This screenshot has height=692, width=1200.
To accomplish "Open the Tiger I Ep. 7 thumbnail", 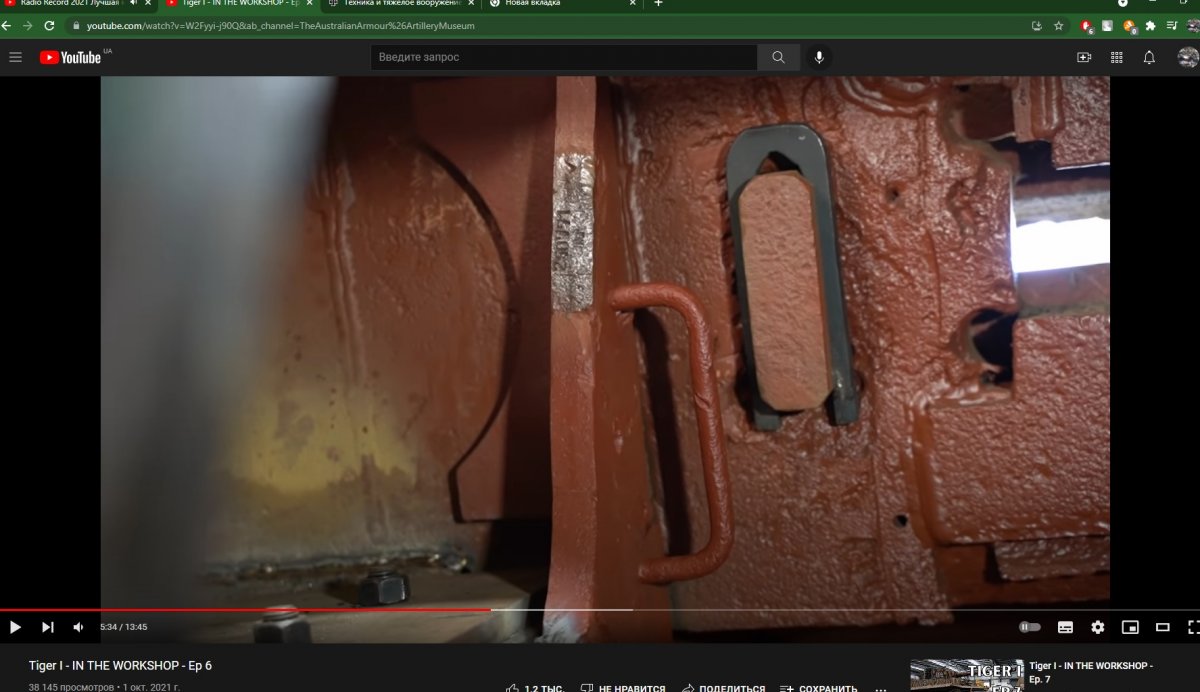I will 967,675.
